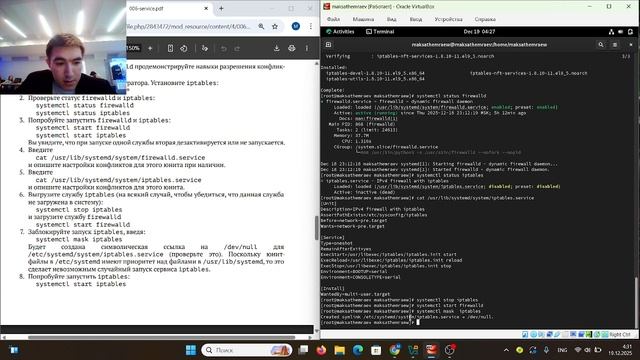
Task: Open the Машина menu in VirtualBox
Action: [x=363, y=19]
